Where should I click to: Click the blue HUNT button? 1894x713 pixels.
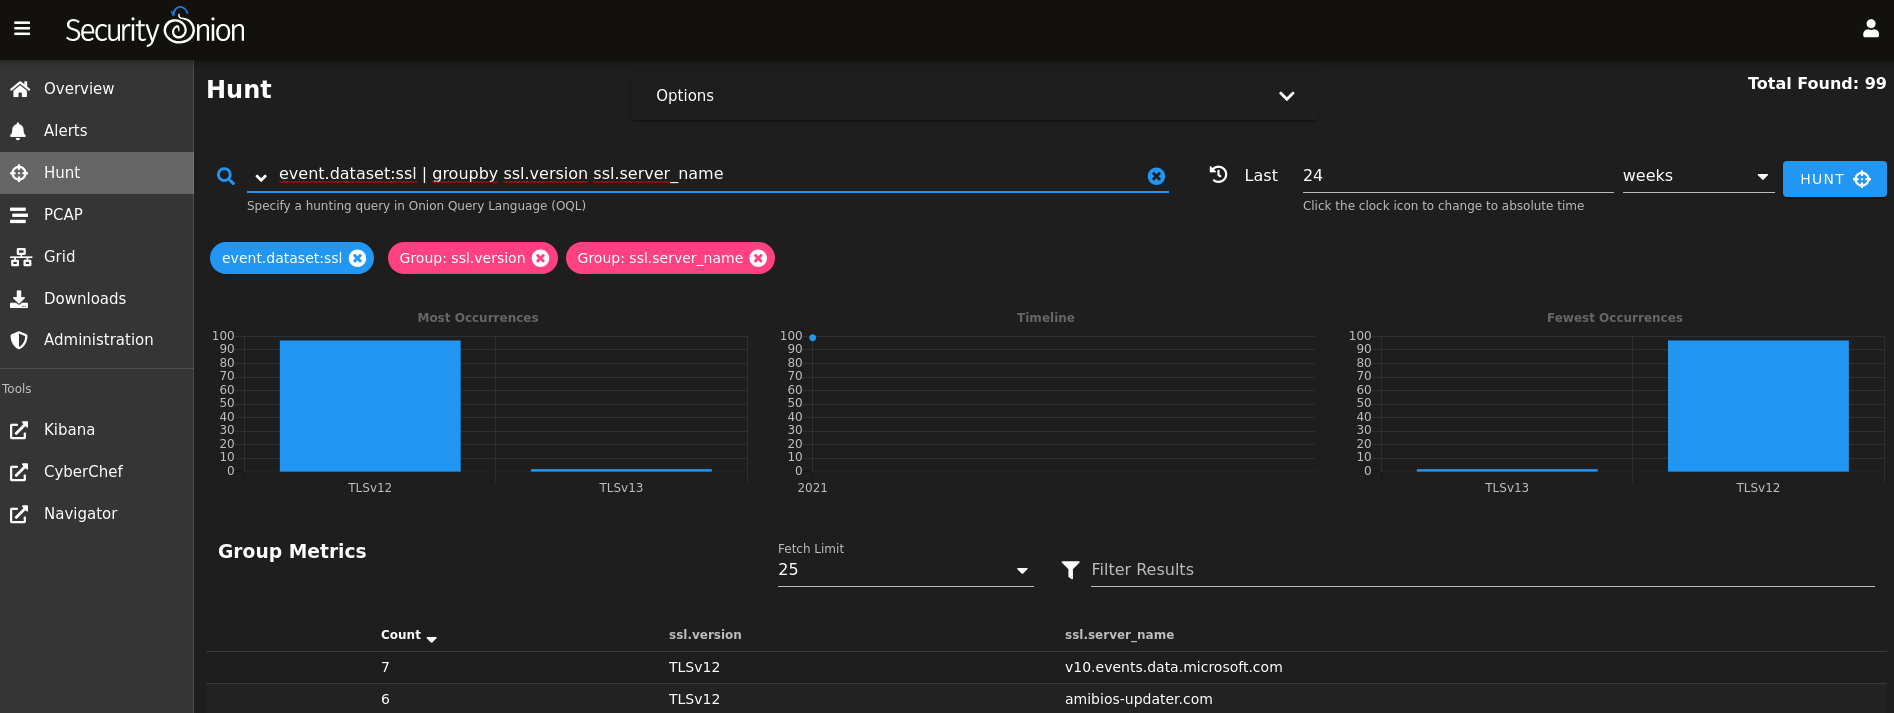(x=1834, y=179)
